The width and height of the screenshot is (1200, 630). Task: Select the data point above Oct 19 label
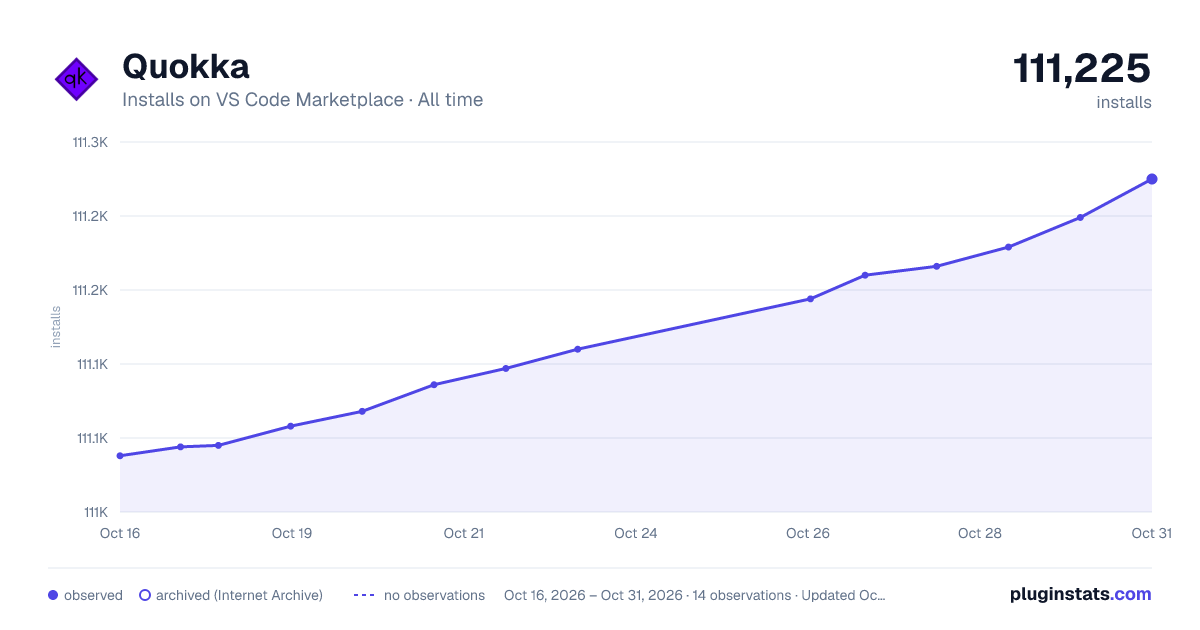click(x=291, y=426)
